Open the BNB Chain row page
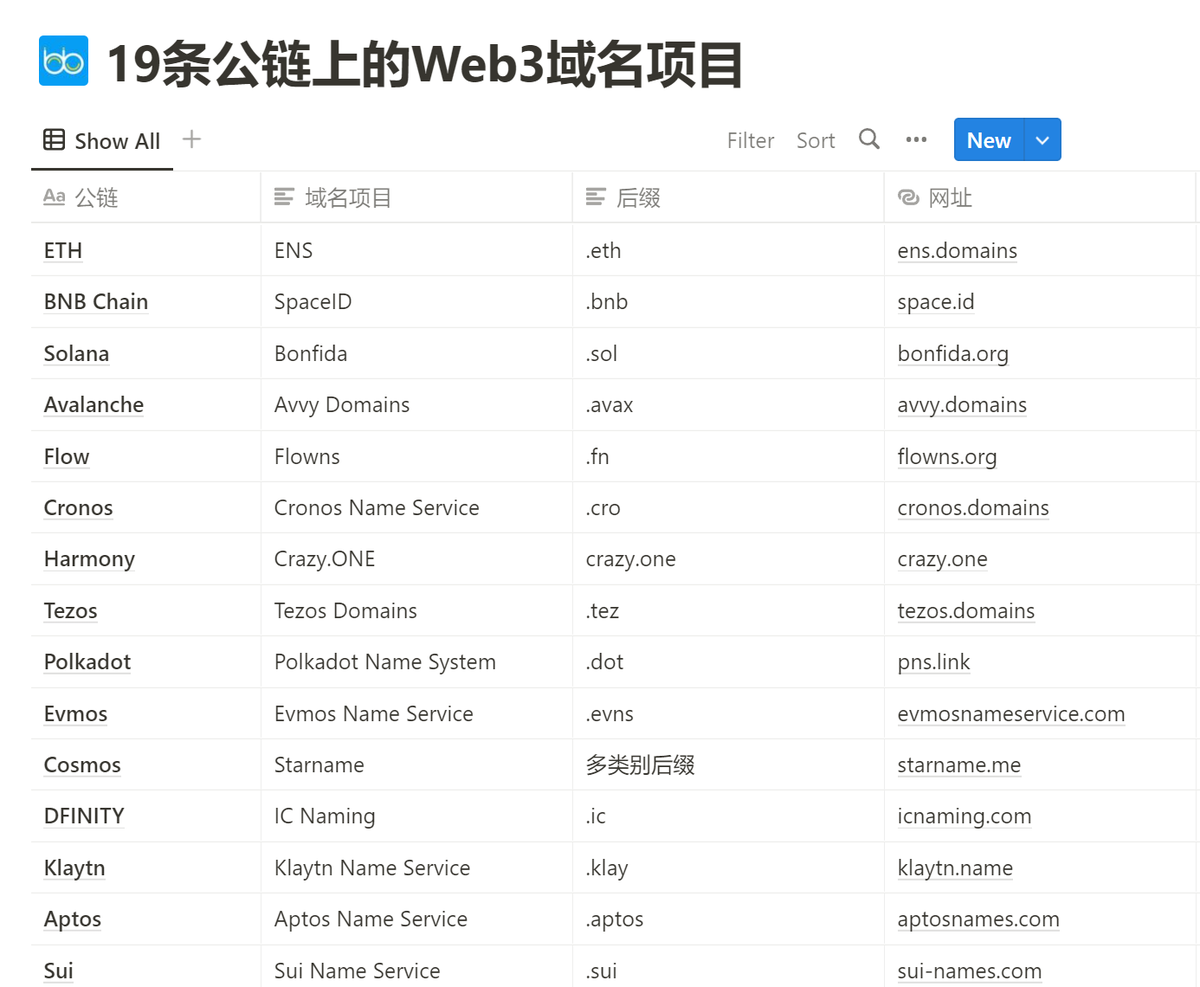Viewport: 1200px width, 987px height. tap(96, 301)
